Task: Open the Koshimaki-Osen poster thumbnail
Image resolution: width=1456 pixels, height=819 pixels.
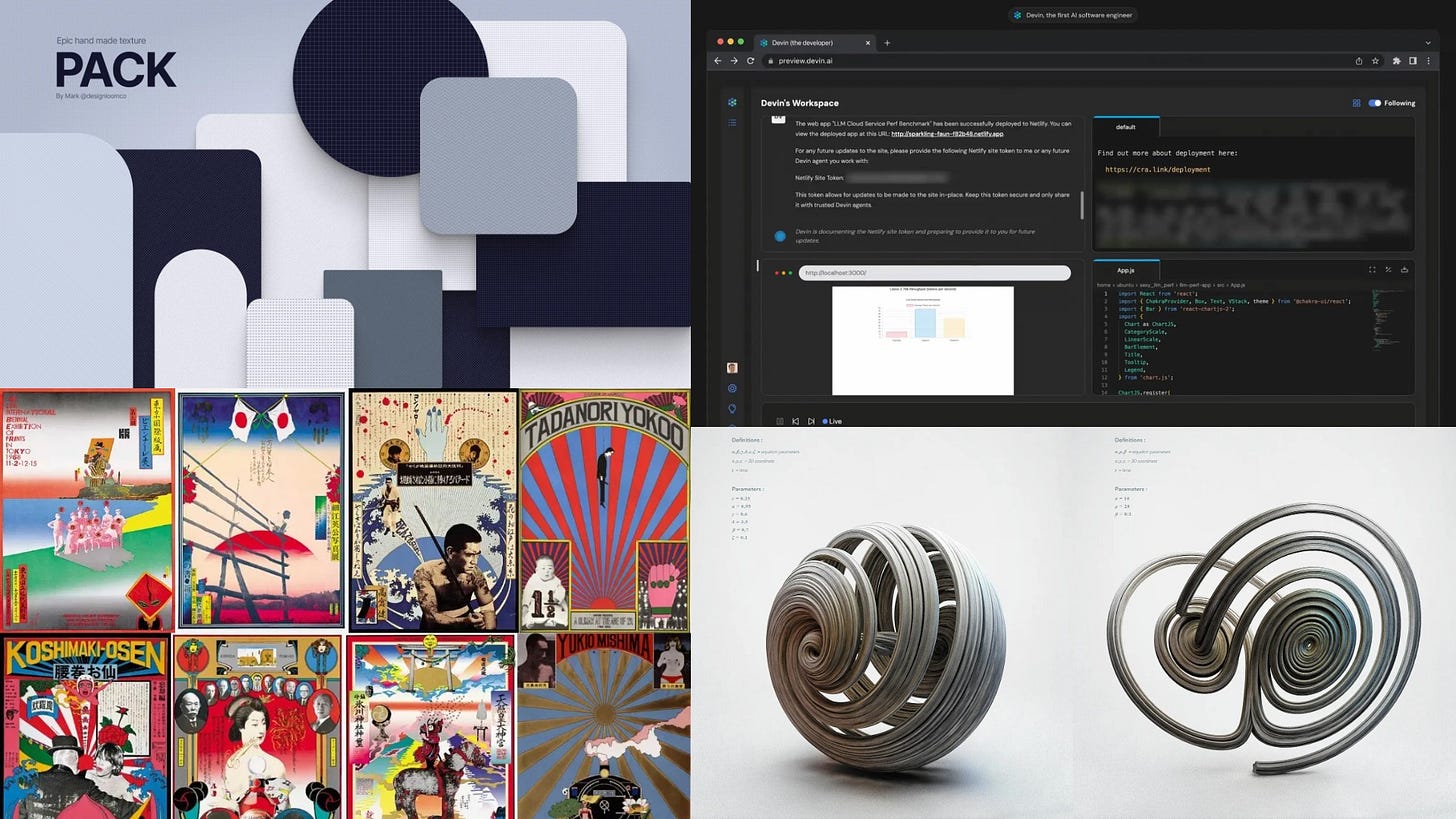Action: pyautogui.click(x=86, y=727)
